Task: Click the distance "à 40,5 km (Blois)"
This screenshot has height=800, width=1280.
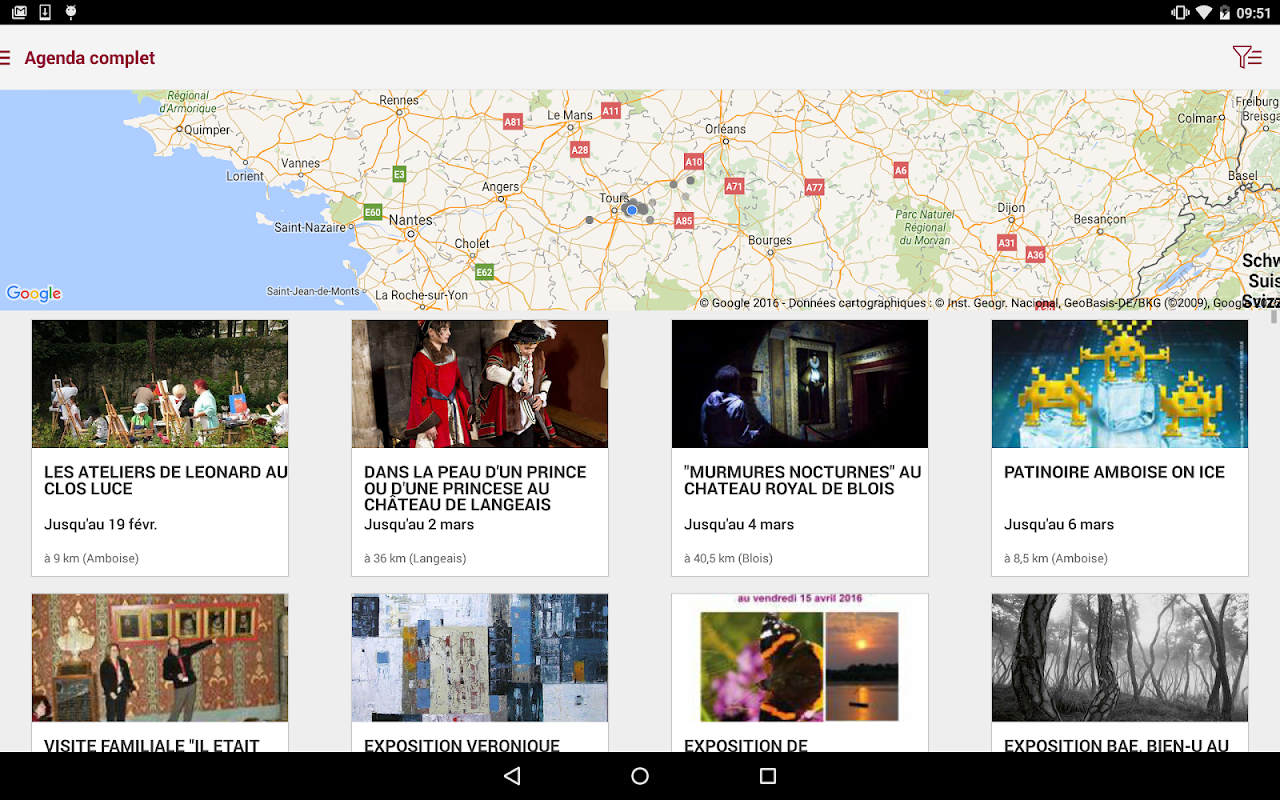Action: (728, 558)
